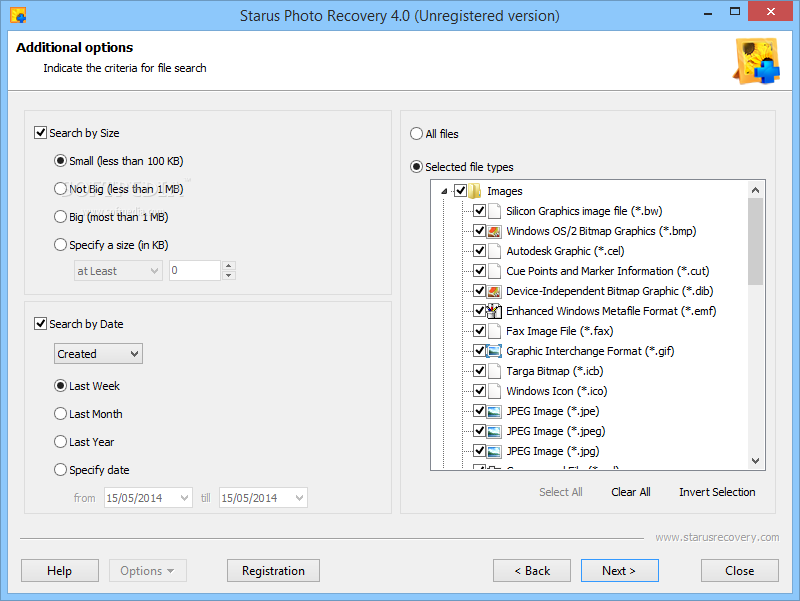Select 'Windows Icon (*.ico)' row text
Image resolution: width=800 pixels, height=601 pixels.
tap(557, 391)
